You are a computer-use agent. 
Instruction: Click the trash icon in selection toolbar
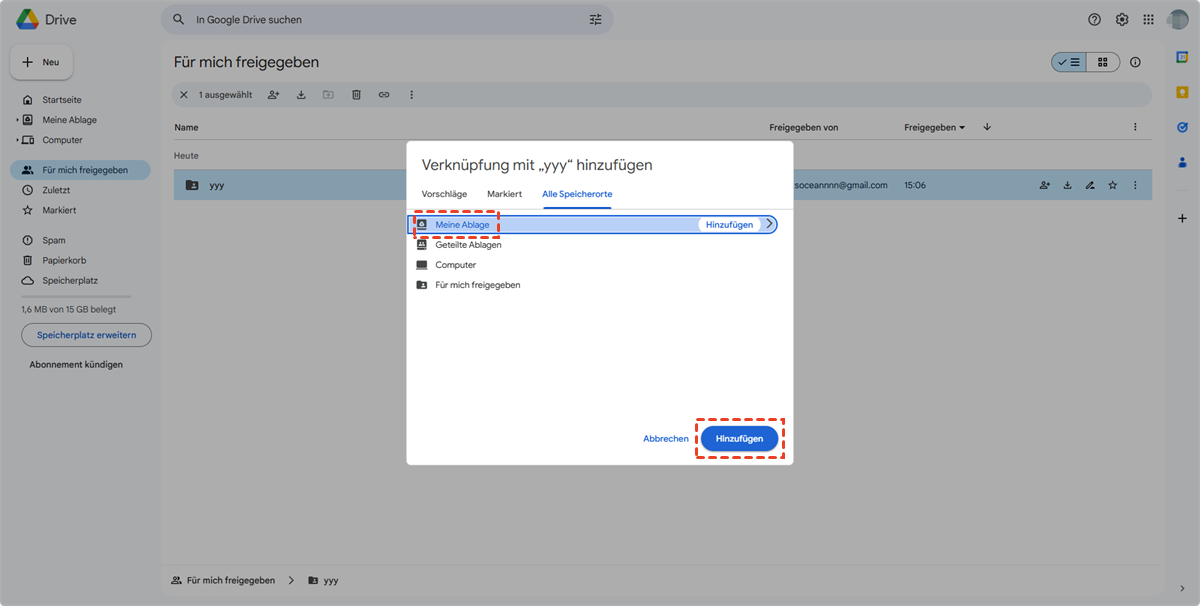coord(356,95)
